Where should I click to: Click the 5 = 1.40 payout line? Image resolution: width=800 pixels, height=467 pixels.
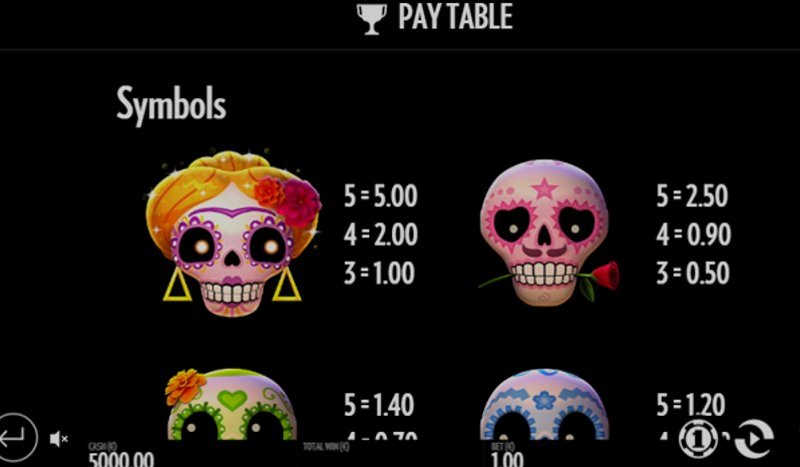point(379,405)
